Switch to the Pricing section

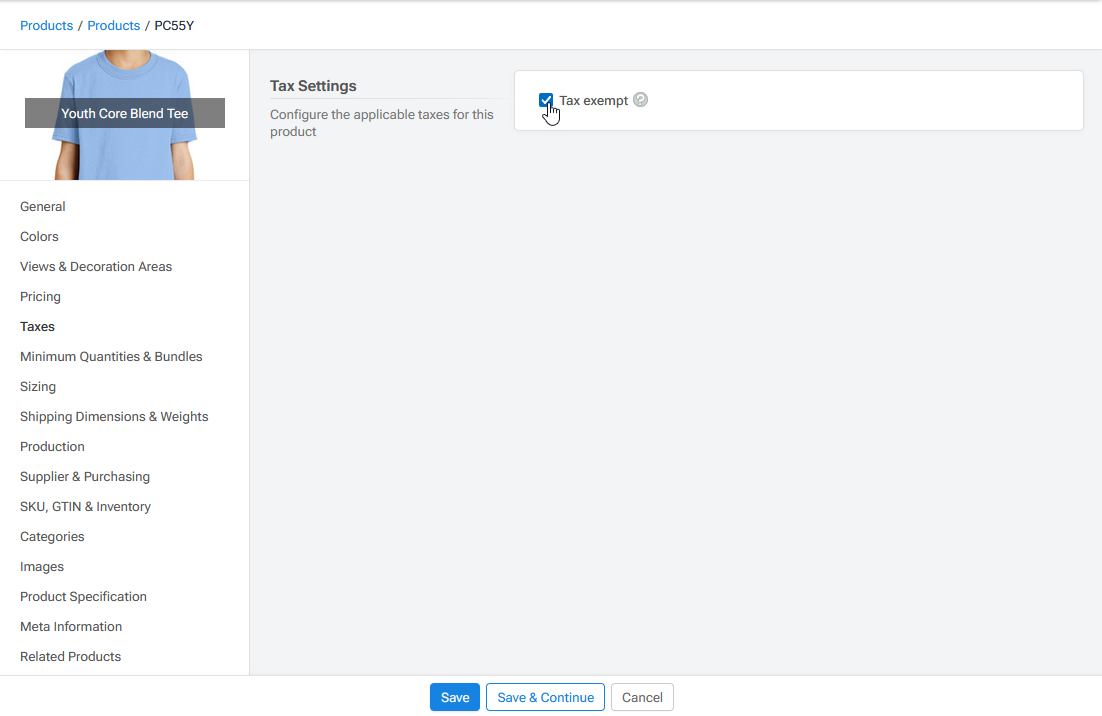point(40,297)
